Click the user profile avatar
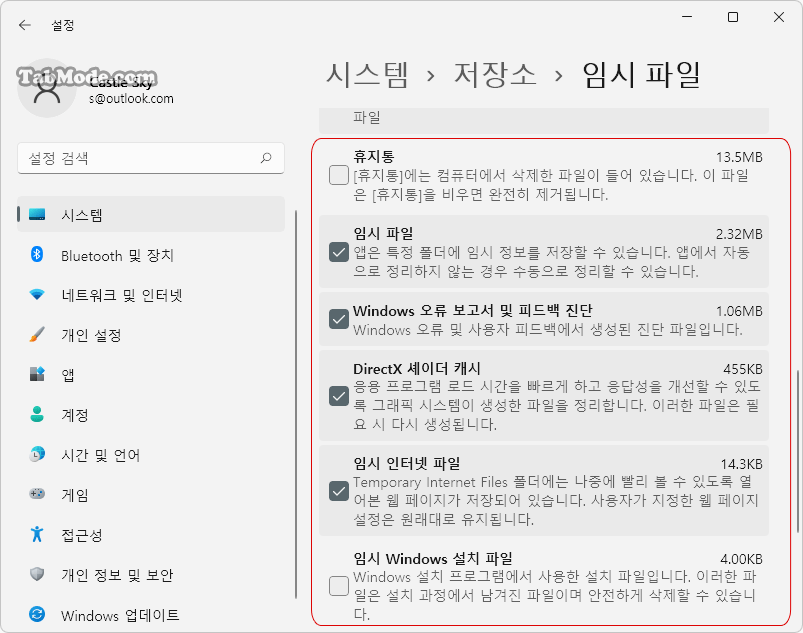Screen dimensions: 803x633 [x=47, y=88]
